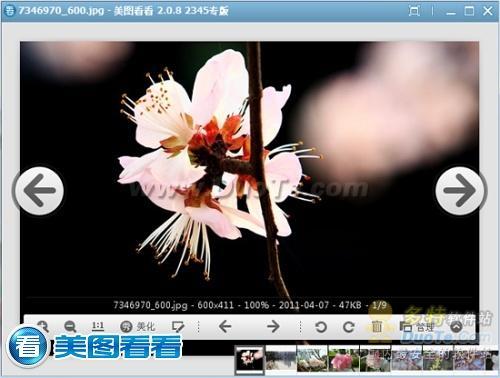The image size is (500, 378).
Task: Click the edit/annotate pencil icon
Action: point(178,327)
